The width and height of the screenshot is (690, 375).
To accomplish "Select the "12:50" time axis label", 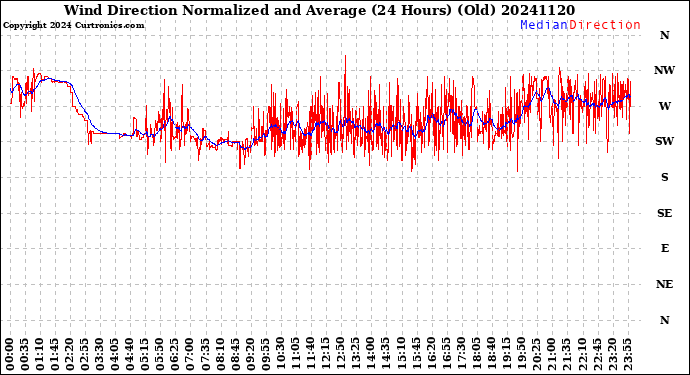I will tap(341, 354).
